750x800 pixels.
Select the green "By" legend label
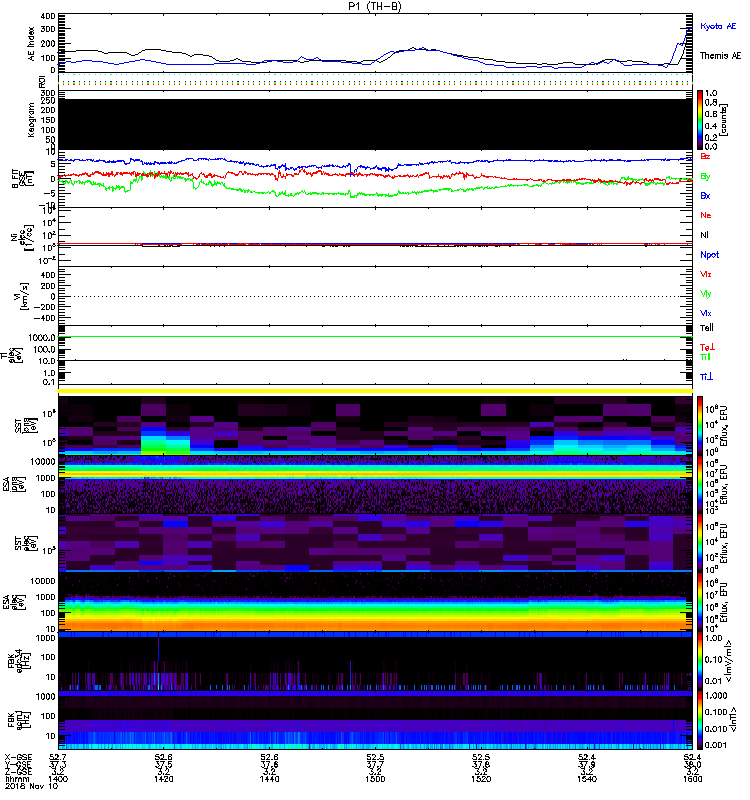pyautogui.click(x=705, y=177)
